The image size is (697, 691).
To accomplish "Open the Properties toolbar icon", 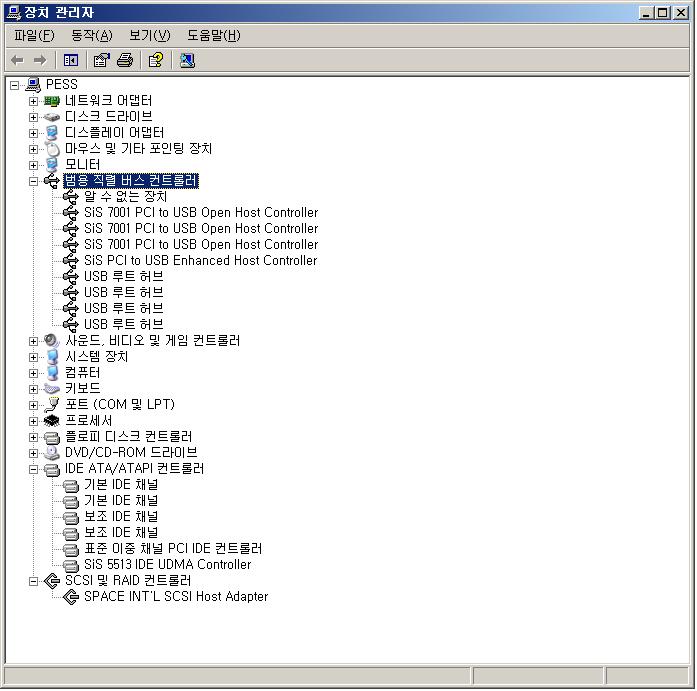I will click(x=101, y=60).
